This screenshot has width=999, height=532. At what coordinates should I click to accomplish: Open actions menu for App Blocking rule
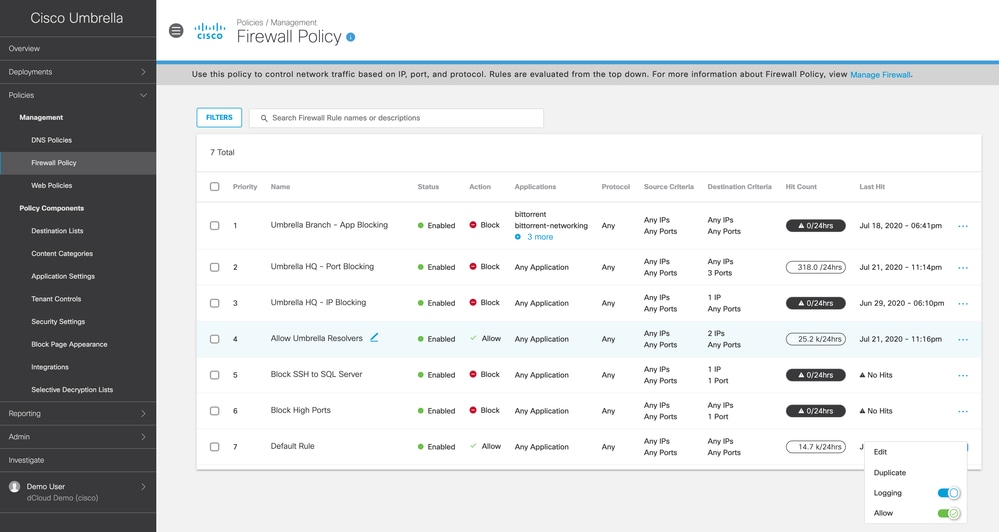[x=963, y=226]
